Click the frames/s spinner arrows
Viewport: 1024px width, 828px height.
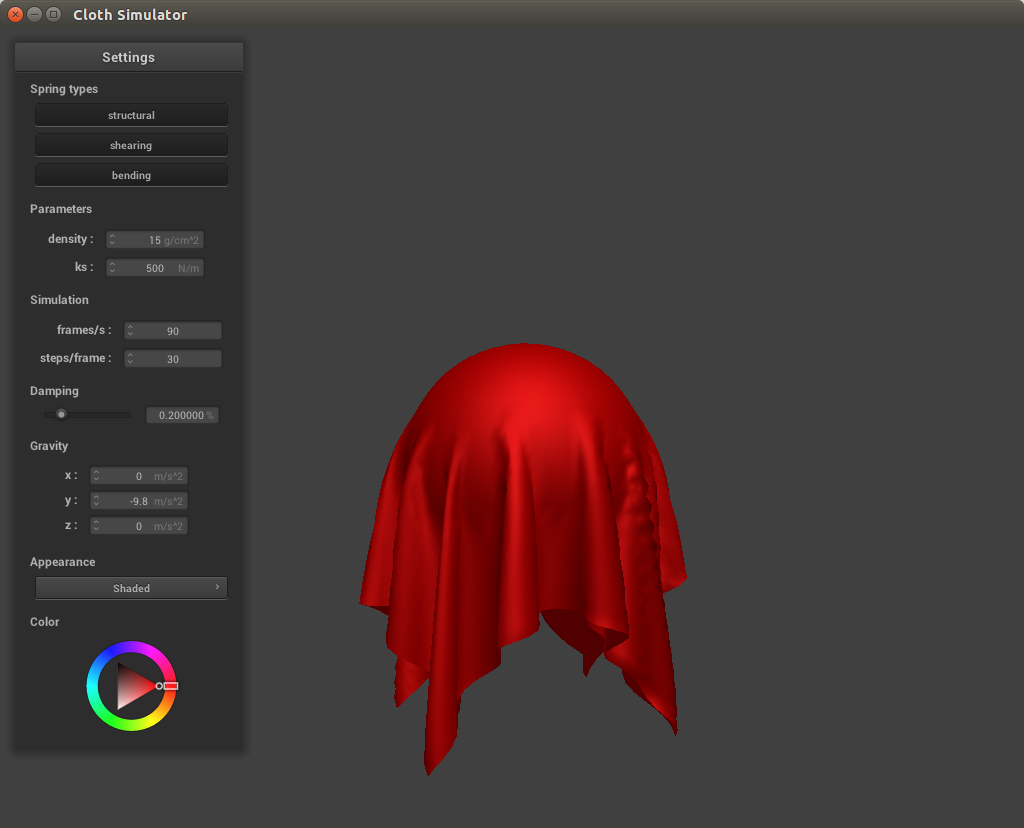tap(131, 331)
